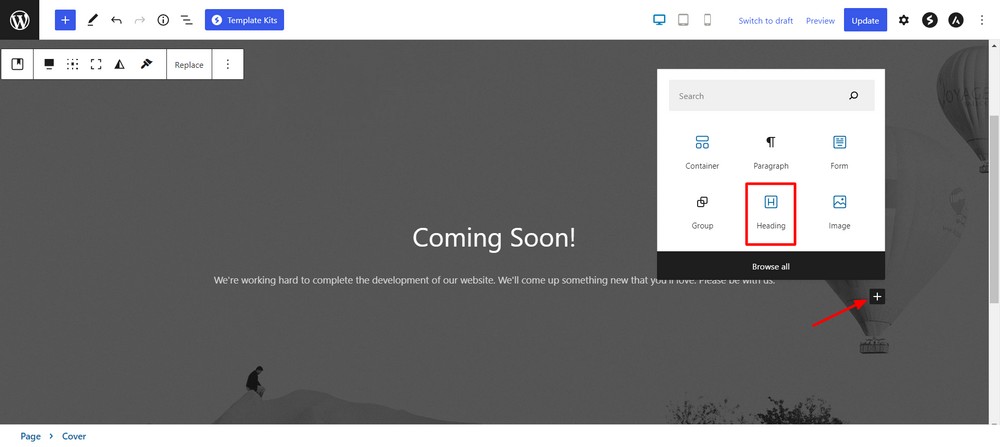
Task: Open the block inserter plus button in top toolbar
Action: coord(65,20)
